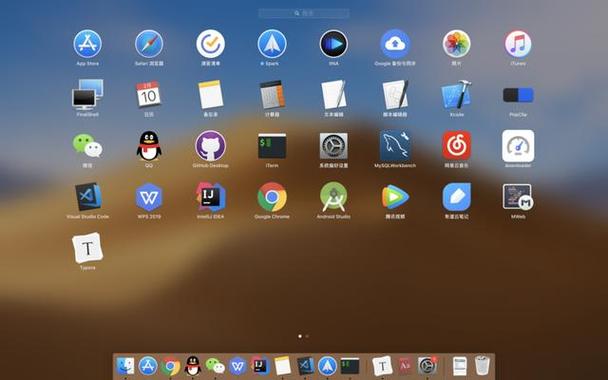Launch Visual Studio Code from Launchpad grid
This screenshot has width=608, height=380.
(88, 197)
